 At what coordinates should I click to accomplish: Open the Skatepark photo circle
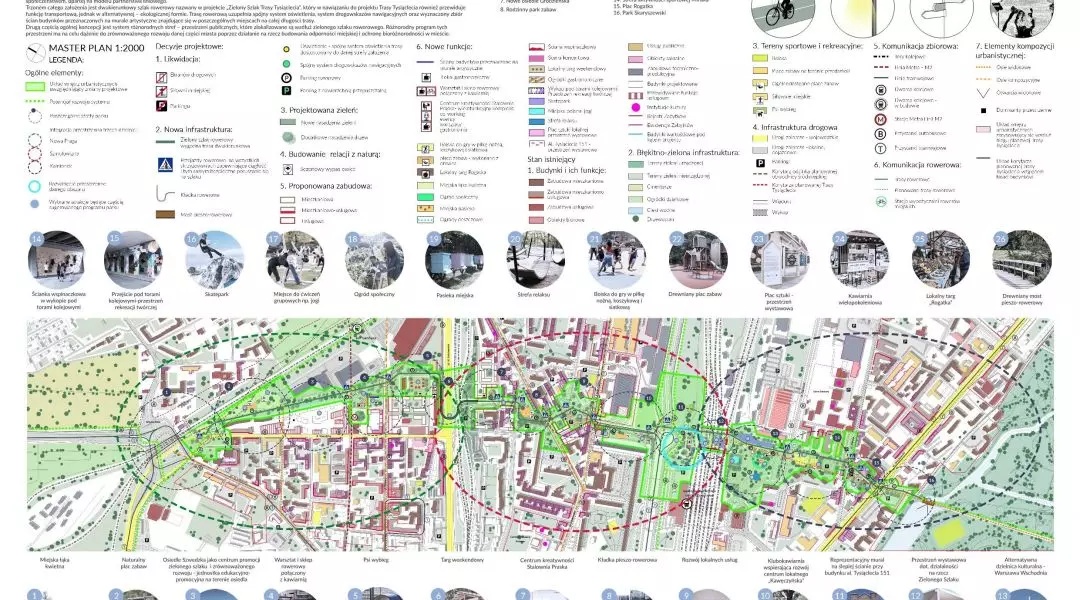[214, 260]
